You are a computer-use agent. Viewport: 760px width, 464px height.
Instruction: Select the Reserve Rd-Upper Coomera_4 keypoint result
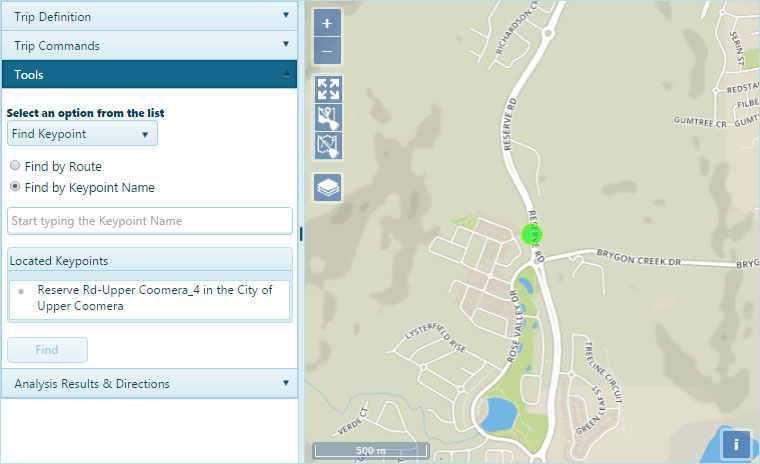[x=150, y=298]
